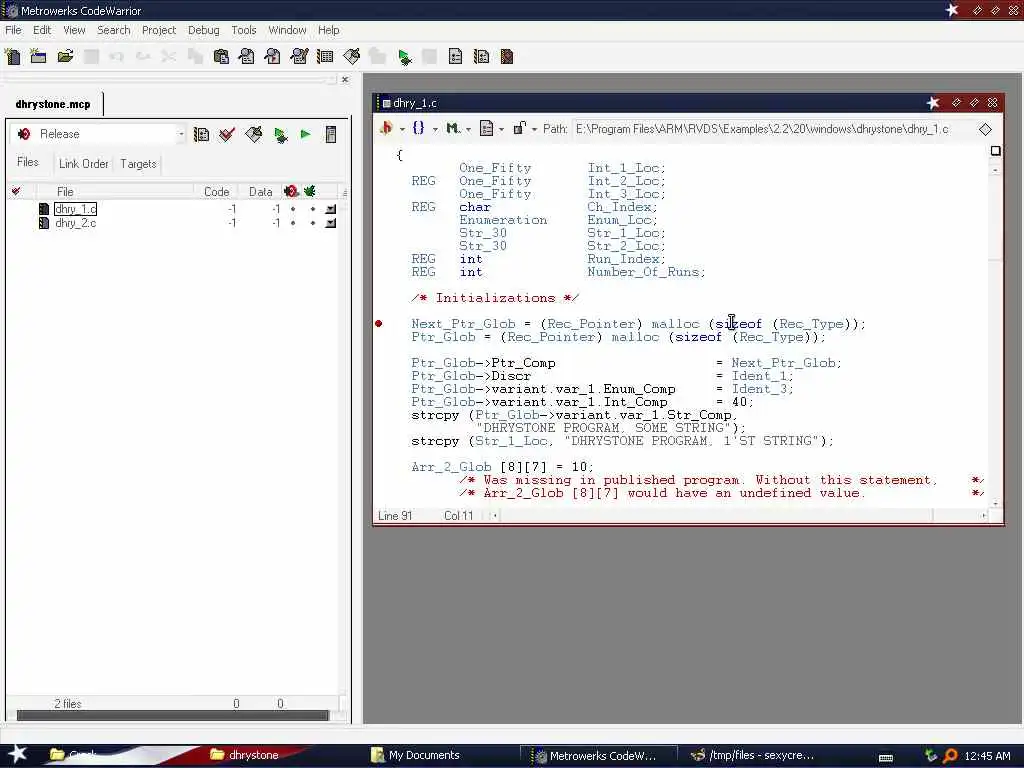Image resolution: width=1024 pixels, height=768 pixels.
Task: Click the Find Next toolbar icon
Action: [x=272, y=57]
